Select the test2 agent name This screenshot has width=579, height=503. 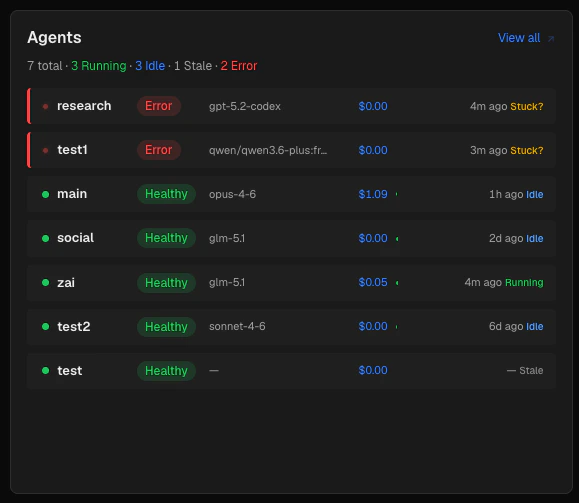pos(73,326)
